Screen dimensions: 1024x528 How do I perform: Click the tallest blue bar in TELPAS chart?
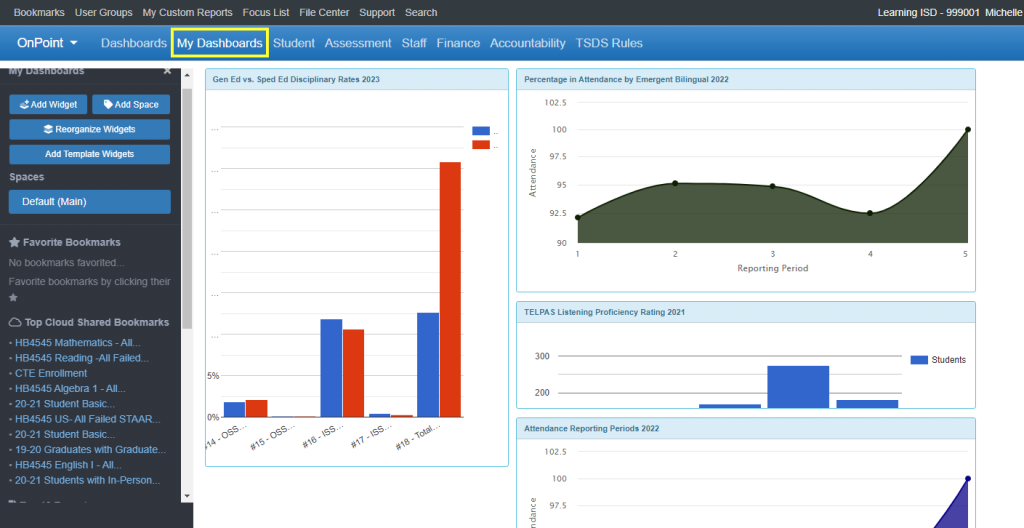coord(798,387)
